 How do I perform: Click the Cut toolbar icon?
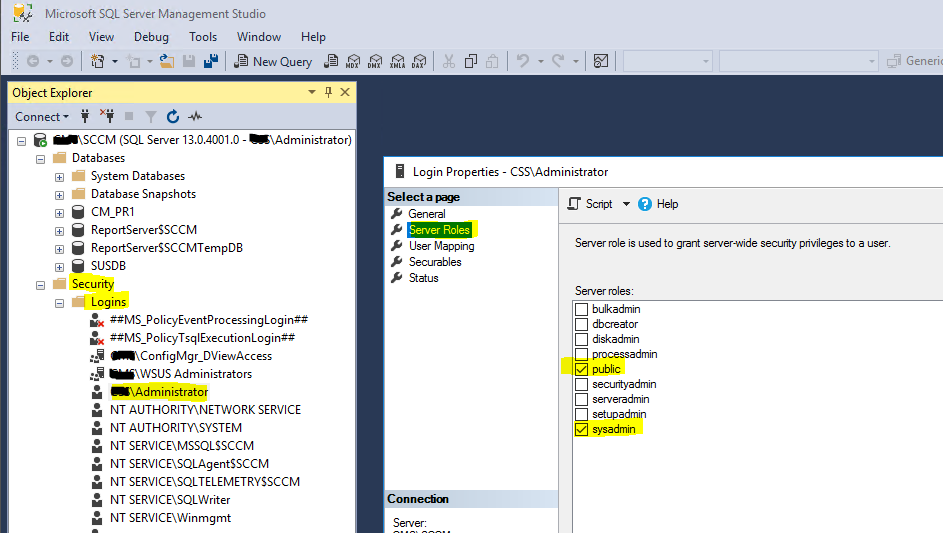click(x=449, y=61)
